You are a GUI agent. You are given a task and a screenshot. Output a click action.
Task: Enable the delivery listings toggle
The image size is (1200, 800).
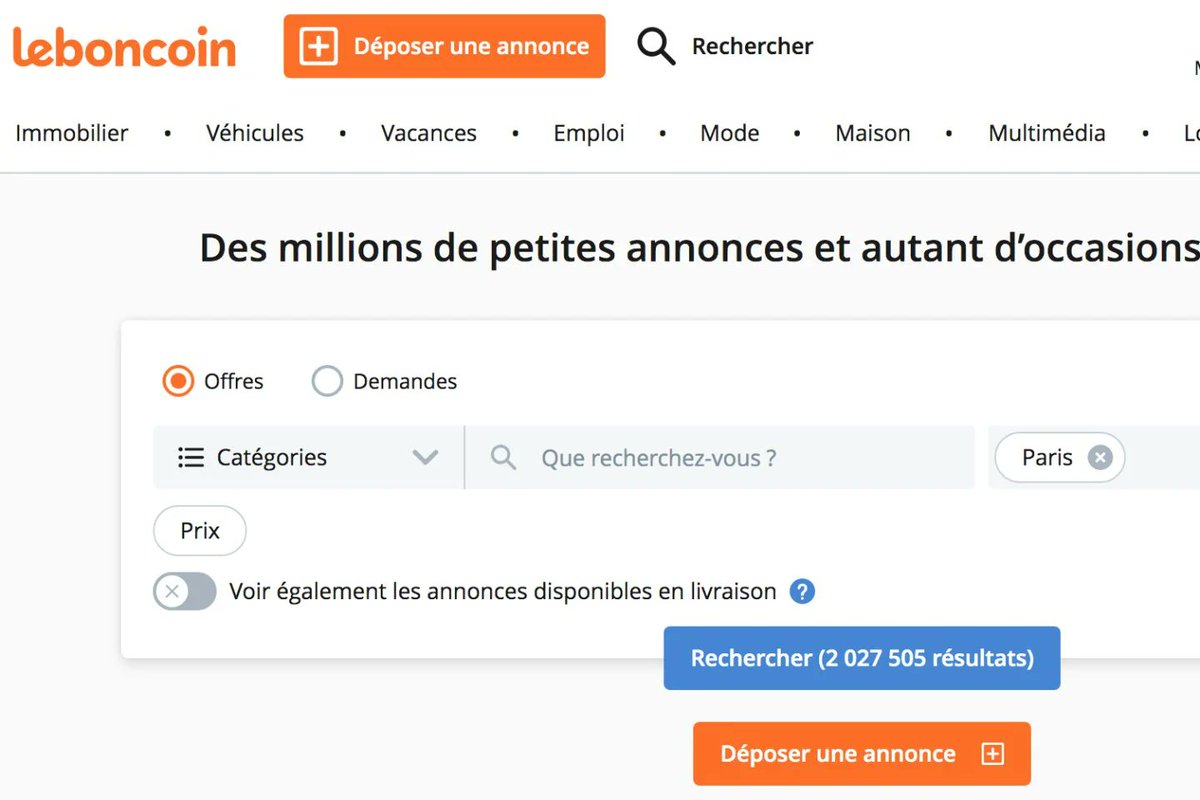(x=185, y=591)
